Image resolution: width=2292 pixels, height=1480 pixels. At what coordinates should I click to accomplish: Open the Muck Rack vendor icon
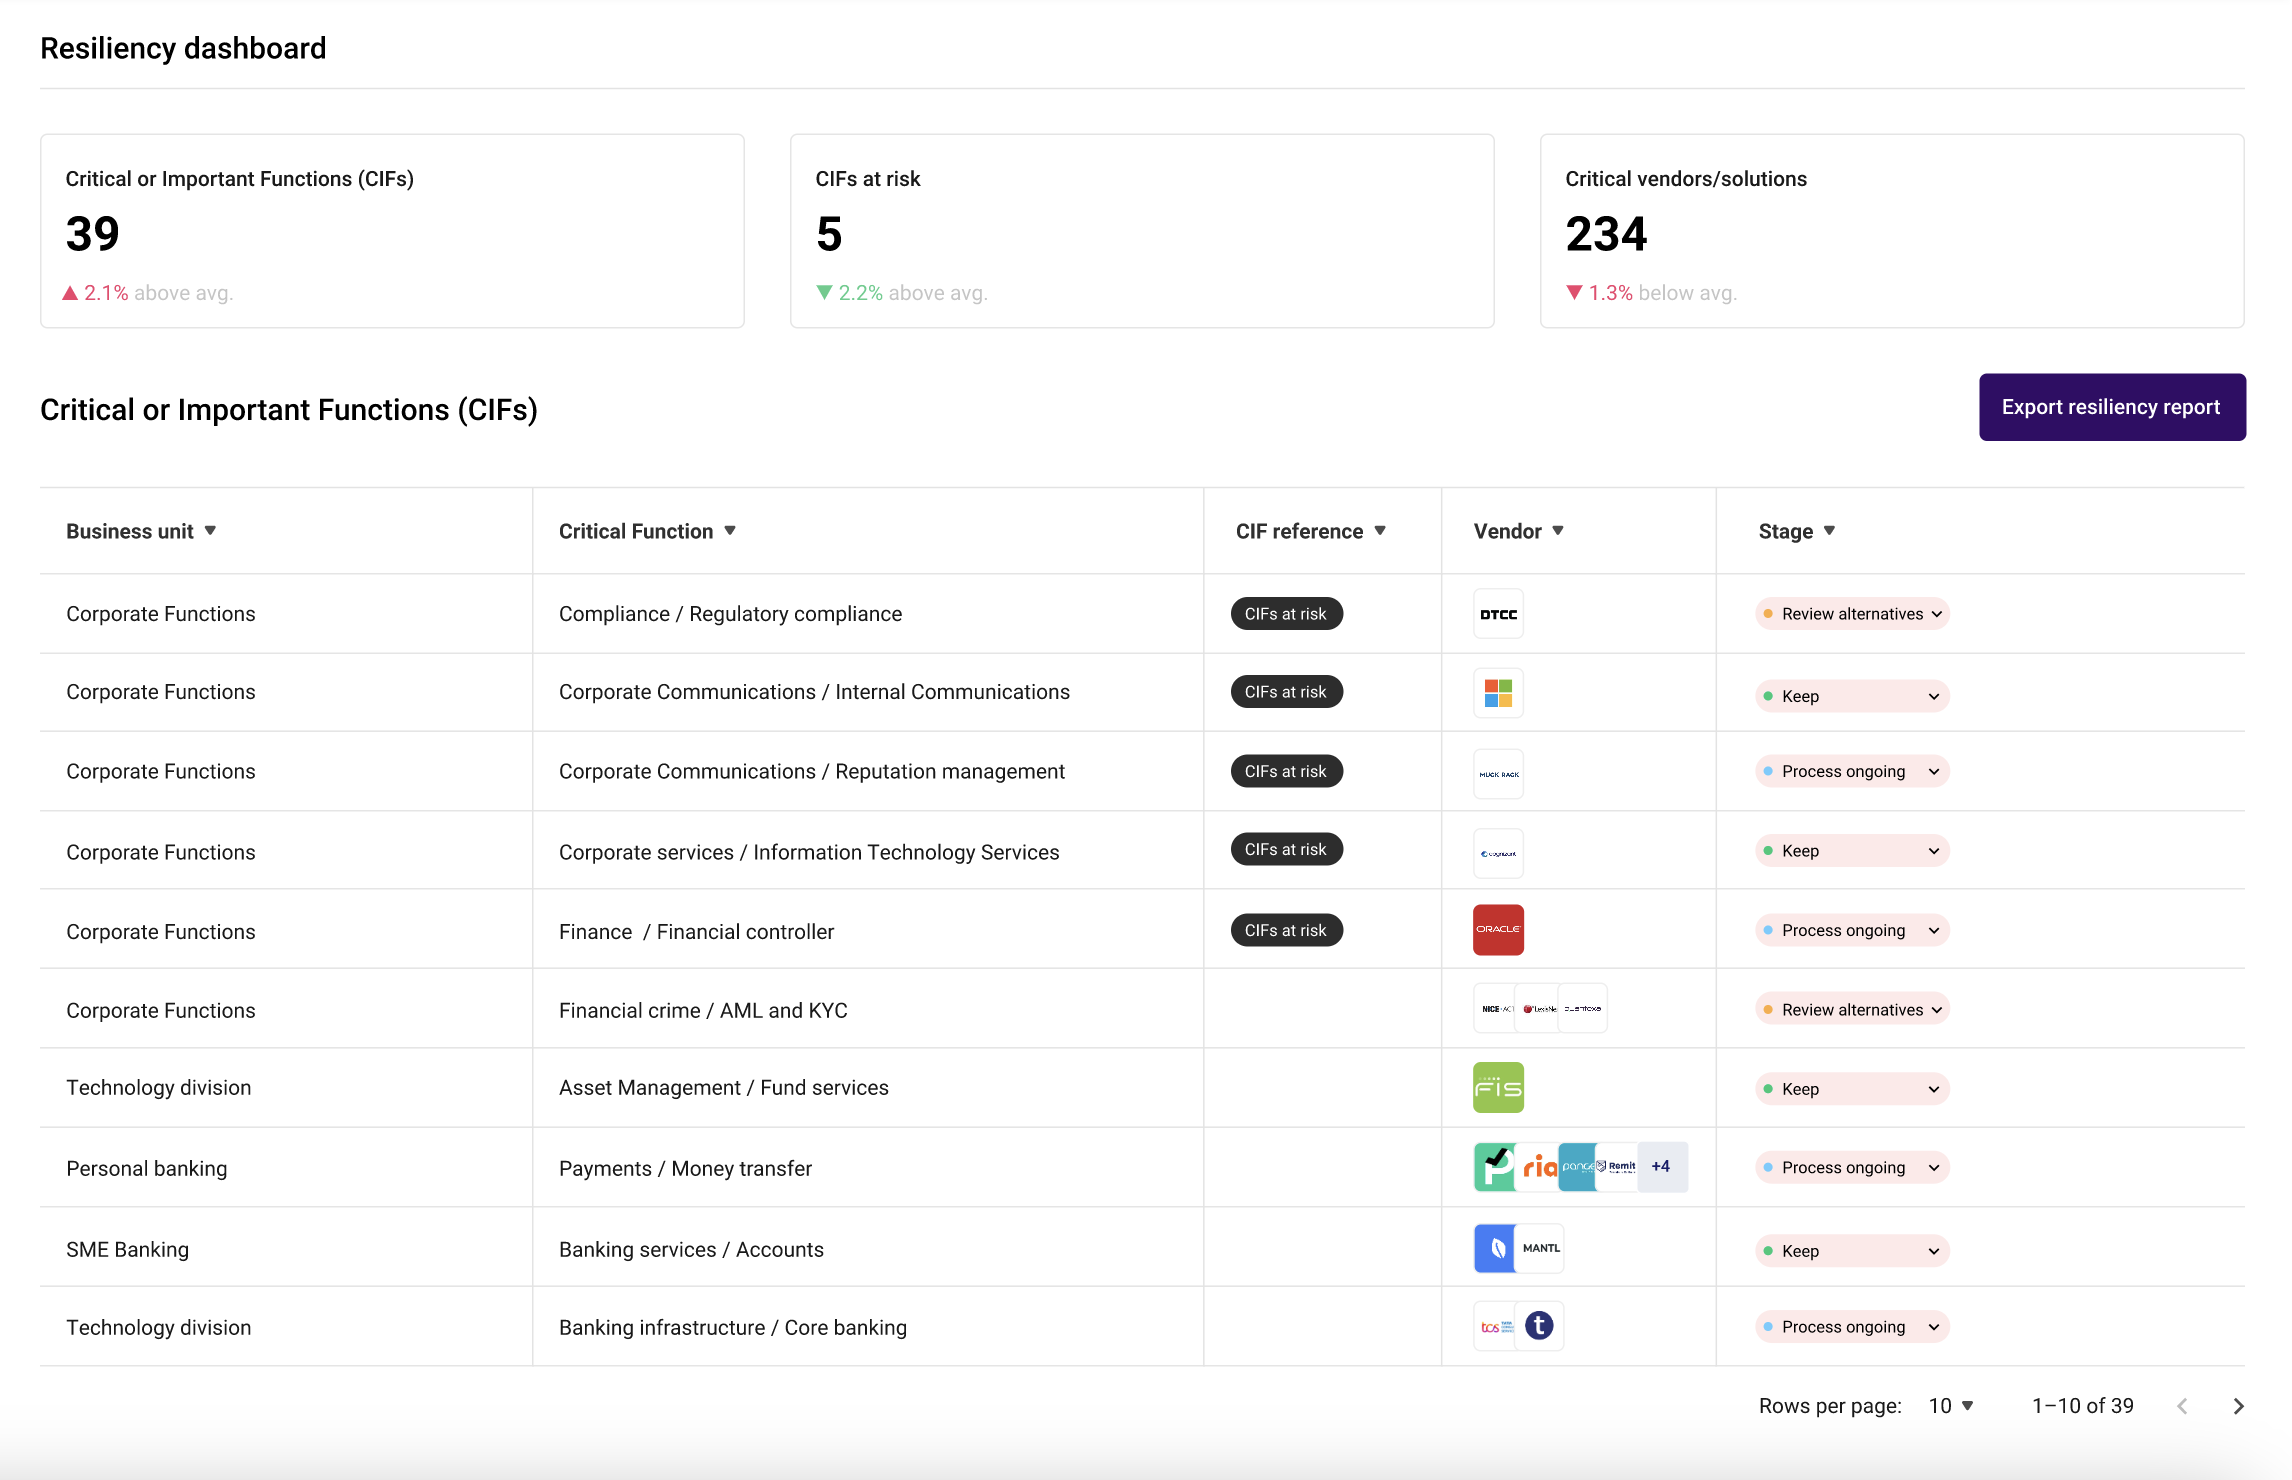1497,771
